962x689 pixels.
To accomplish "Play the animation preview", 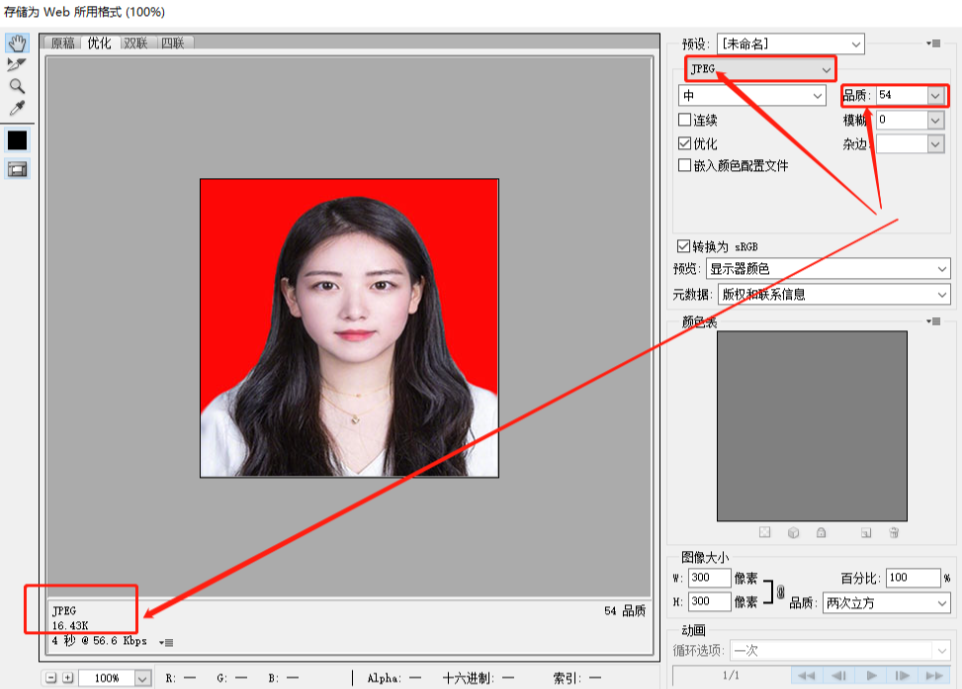I will coord(871,675).
